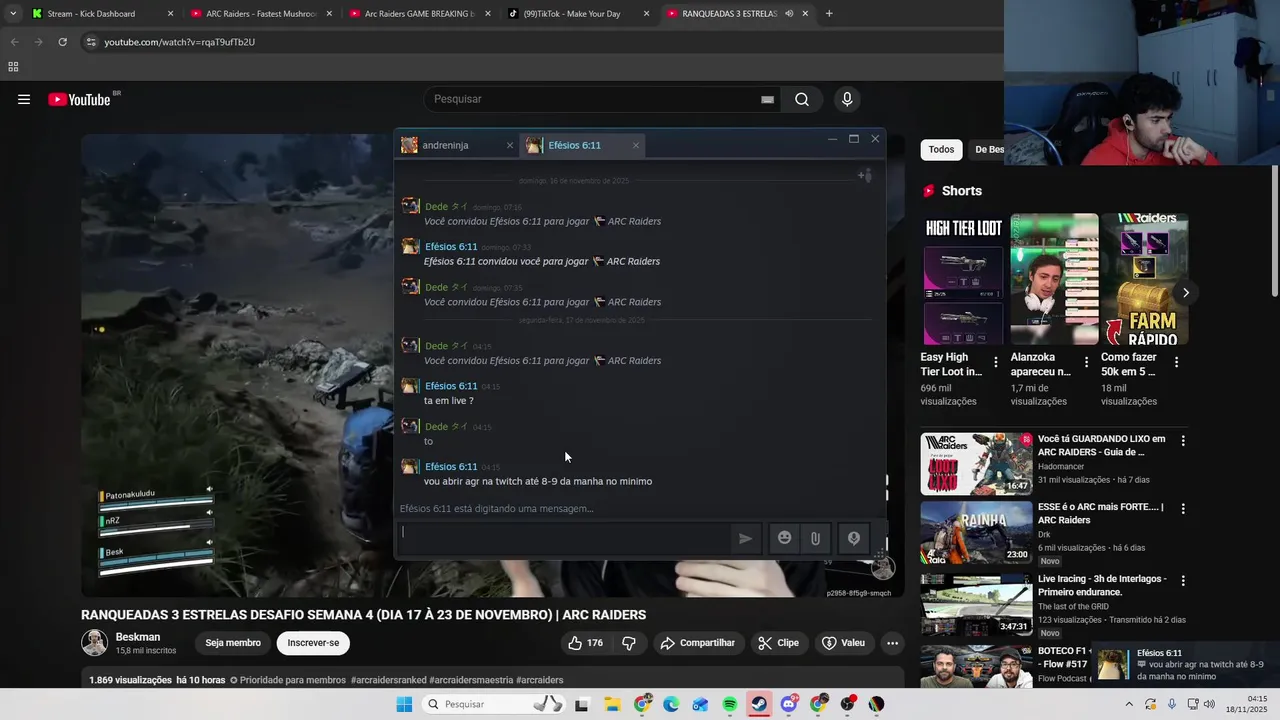
Task: Start voice search with microphone icon
Action: [847, 99]
